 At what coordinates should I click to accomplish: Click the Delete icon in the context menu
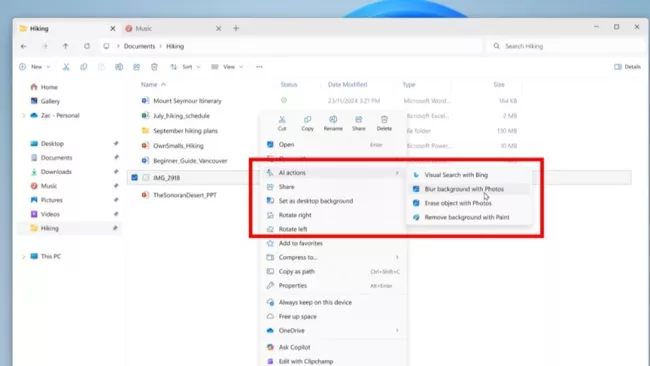pyautogui.click(x=384, y=123)
